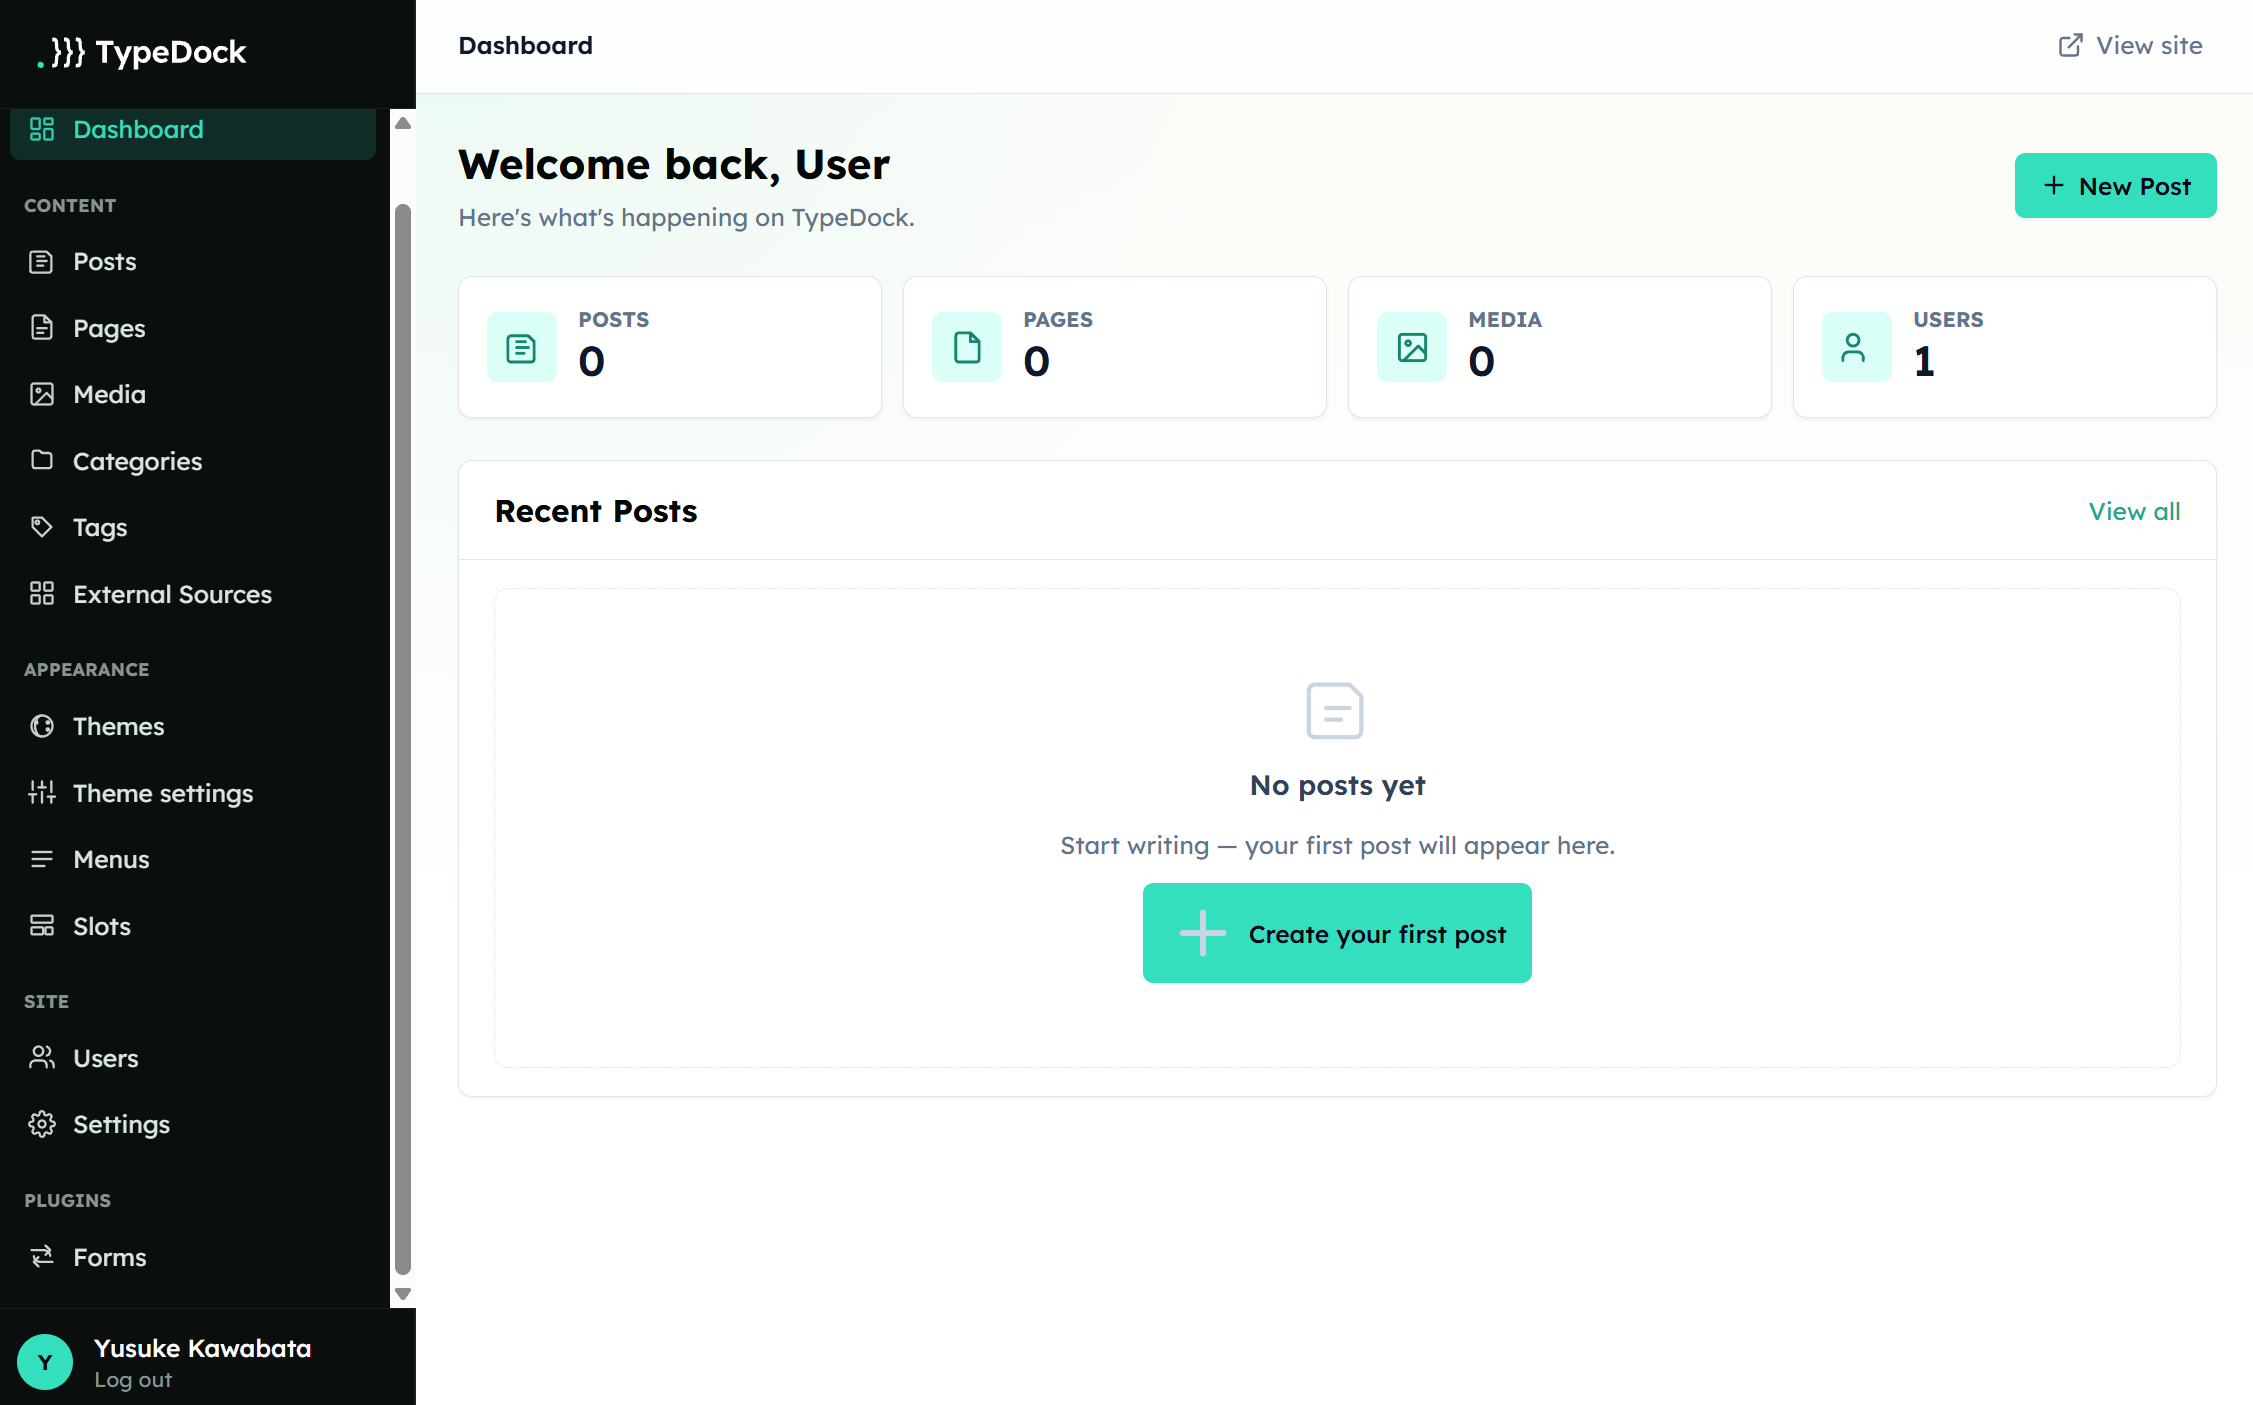Click the empty-state document icon above No posts yet
The image size is (2253, 1405).
click(x=1335, y=711)
